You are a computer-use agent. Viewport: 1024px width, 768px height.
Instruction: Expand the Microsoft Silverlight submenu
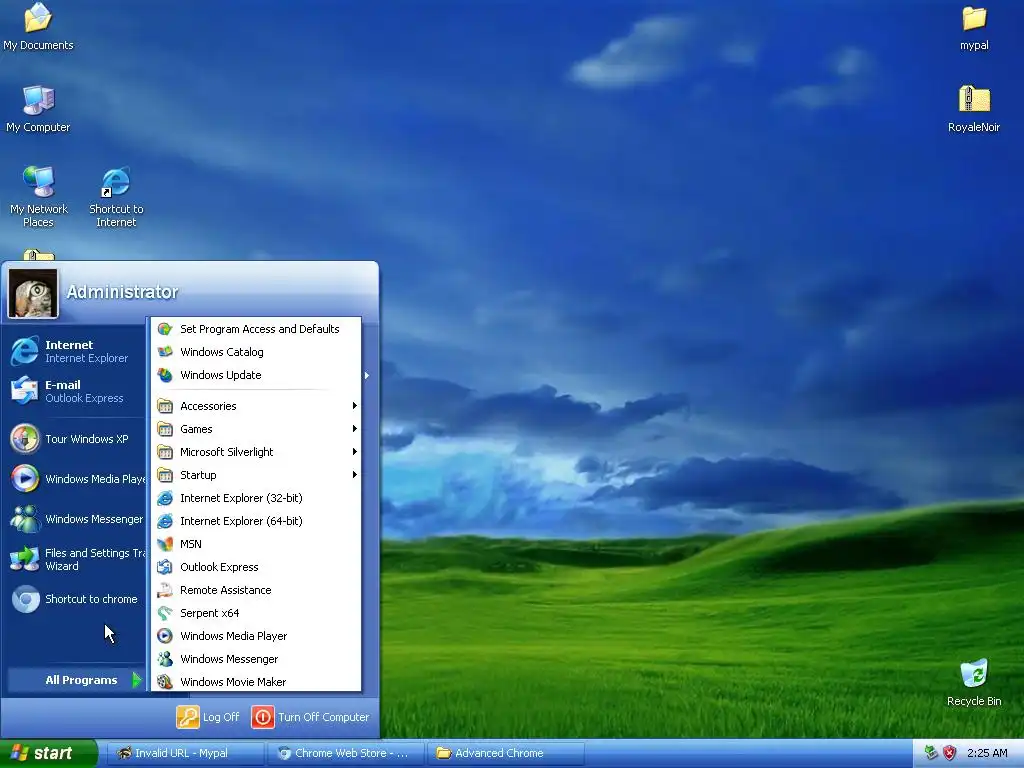(x=256, y=452)
